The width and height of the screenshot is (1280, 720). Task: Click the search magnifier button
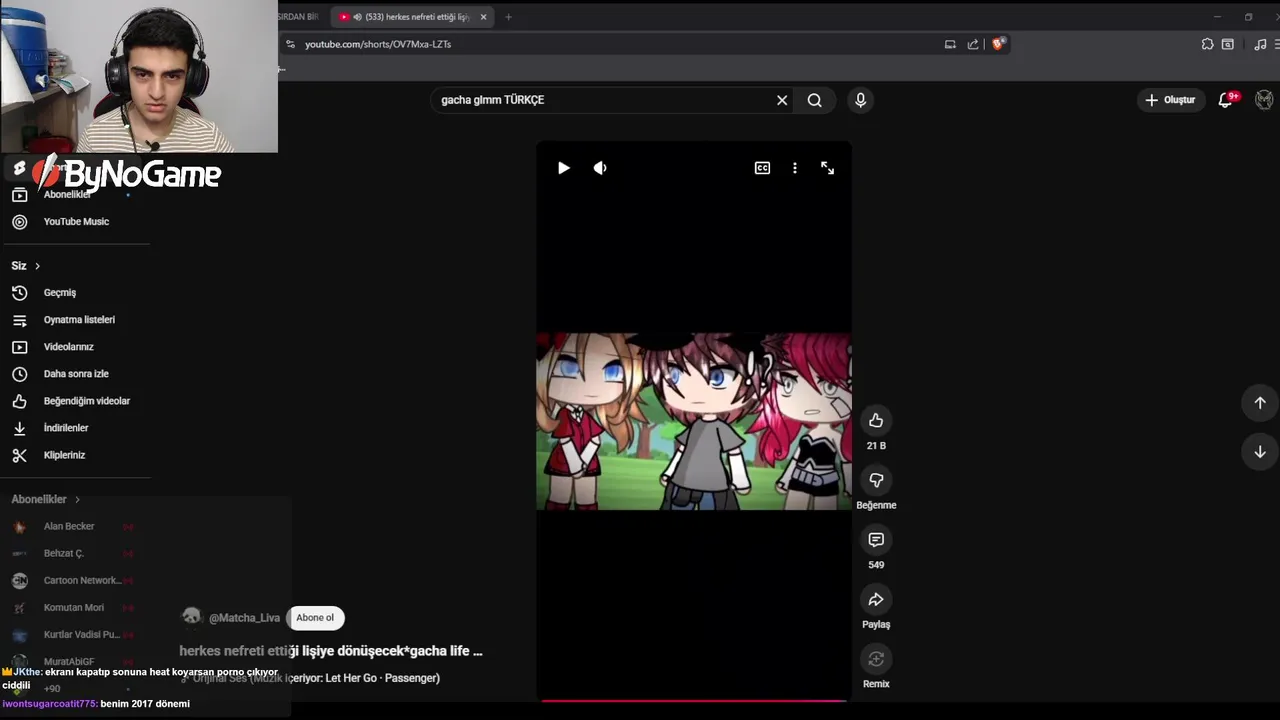click(x=815, y=100)
